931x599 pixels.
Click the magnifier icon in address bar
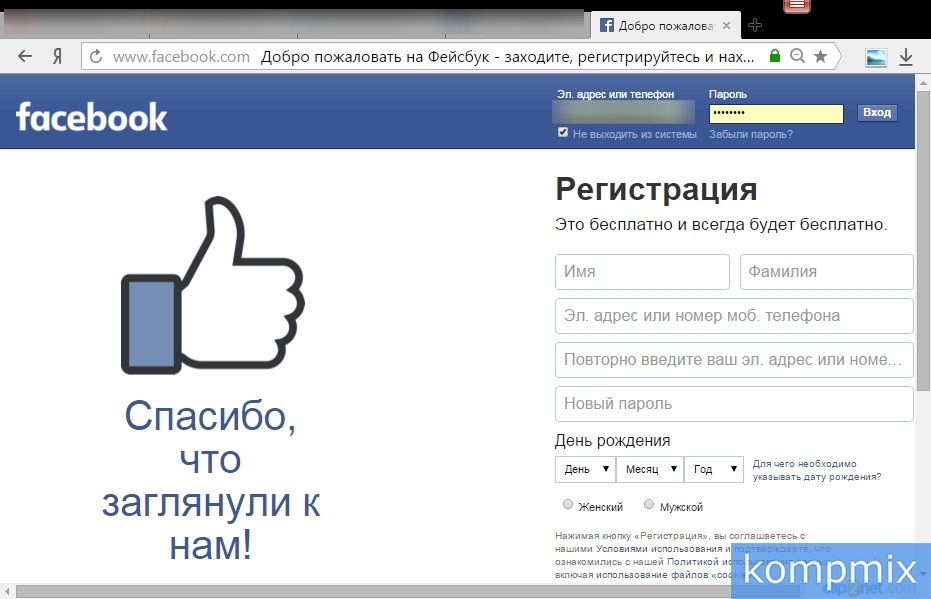(797, 56)
